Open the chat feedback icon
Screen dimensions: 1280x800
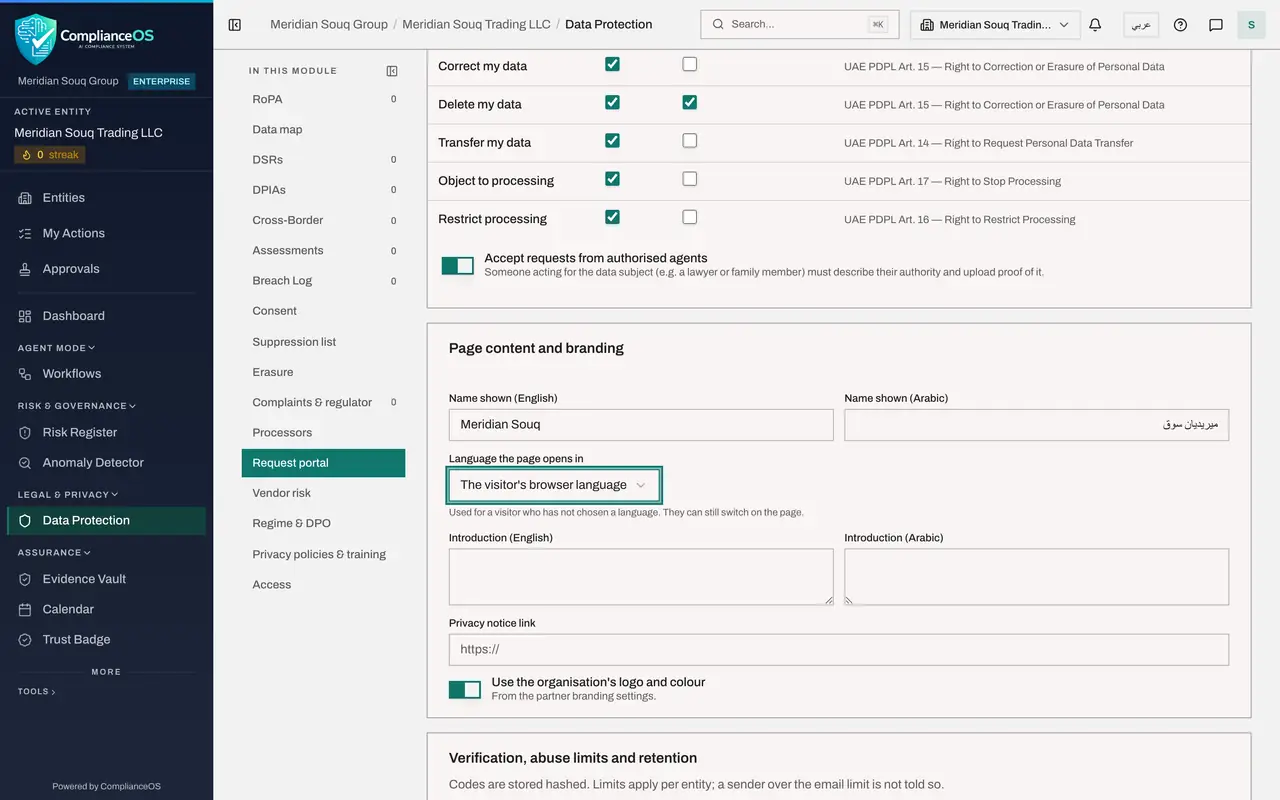coord(1216,25)
